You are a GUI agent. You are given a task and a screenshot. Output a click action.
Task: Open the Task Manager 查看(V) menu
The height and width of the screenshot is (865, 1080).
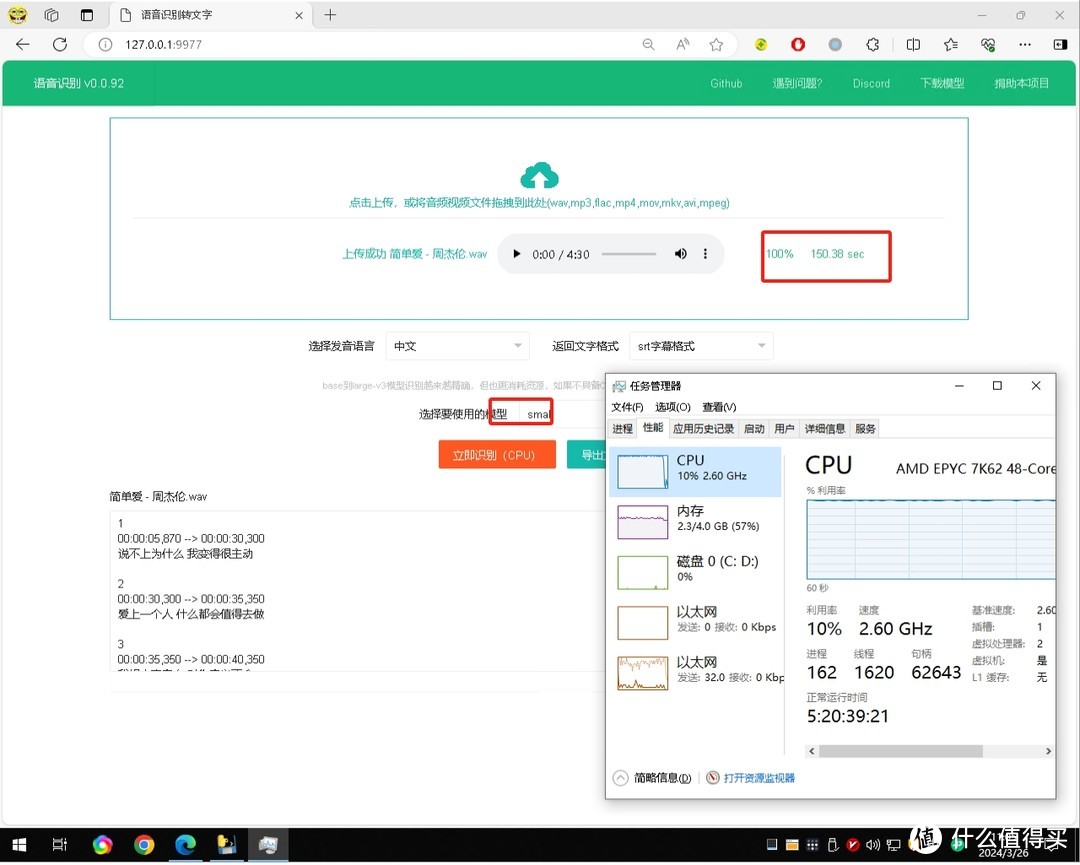[719, 407]
